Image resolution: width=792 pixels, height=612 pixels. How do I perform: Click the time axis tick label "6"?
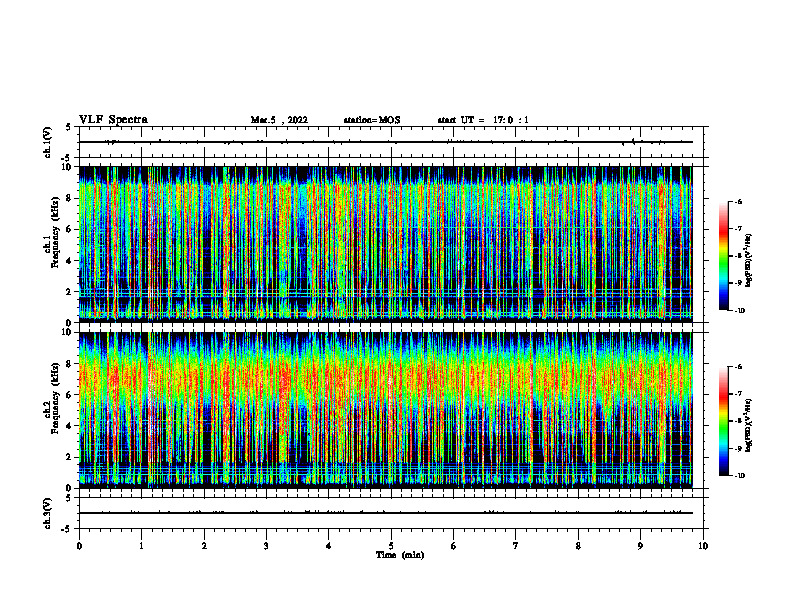454,546
